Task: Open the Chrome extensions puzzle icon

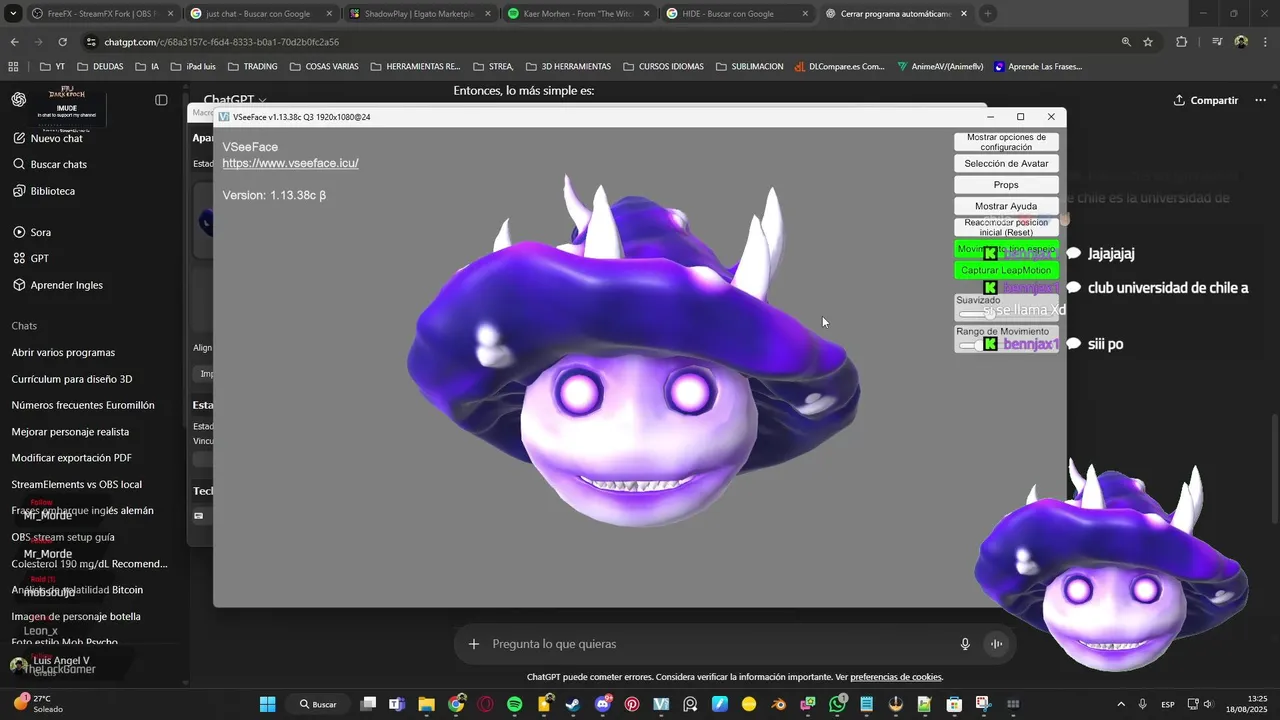Action: coord(1182,42)
